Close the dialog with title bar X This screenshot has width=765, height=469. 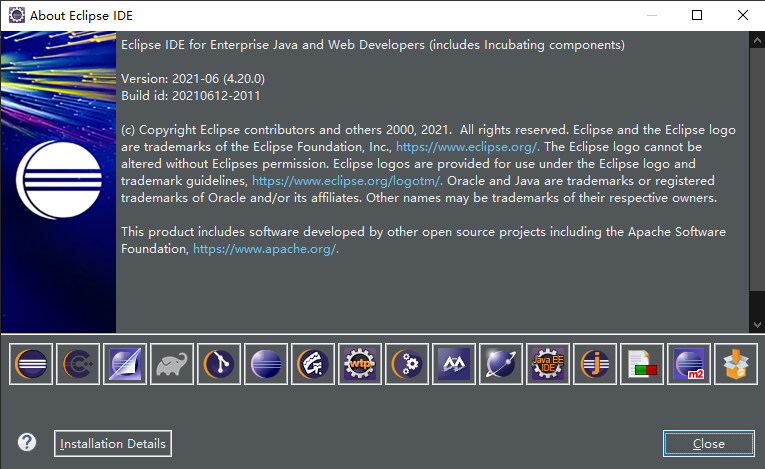click(743, 15)
